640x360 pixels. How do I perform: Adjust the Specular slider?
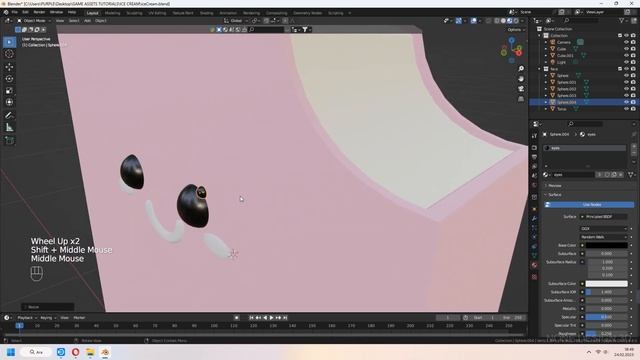coord(607,317)
